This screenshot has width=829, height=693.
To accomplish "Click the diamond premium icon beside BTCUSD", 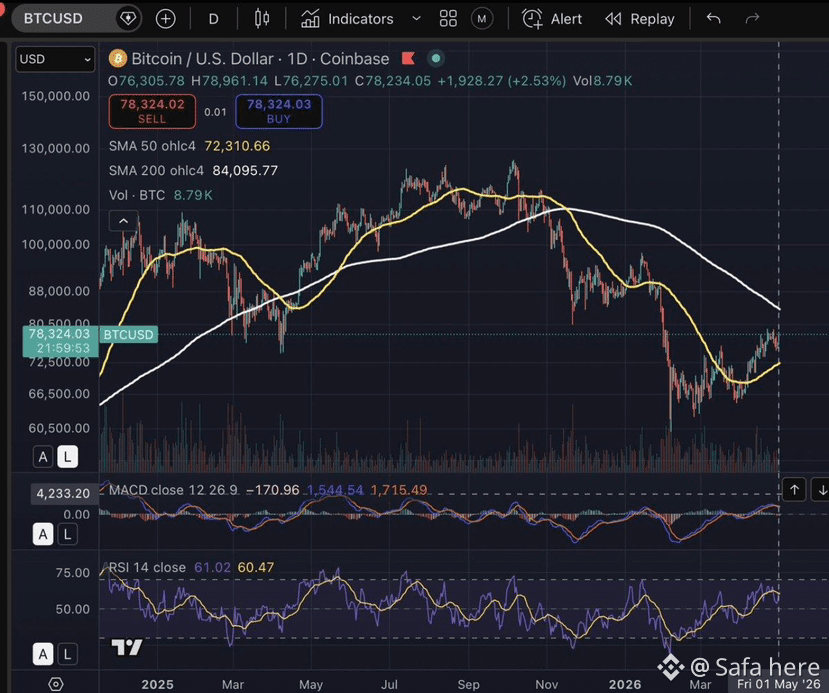I will coord(128,19).
